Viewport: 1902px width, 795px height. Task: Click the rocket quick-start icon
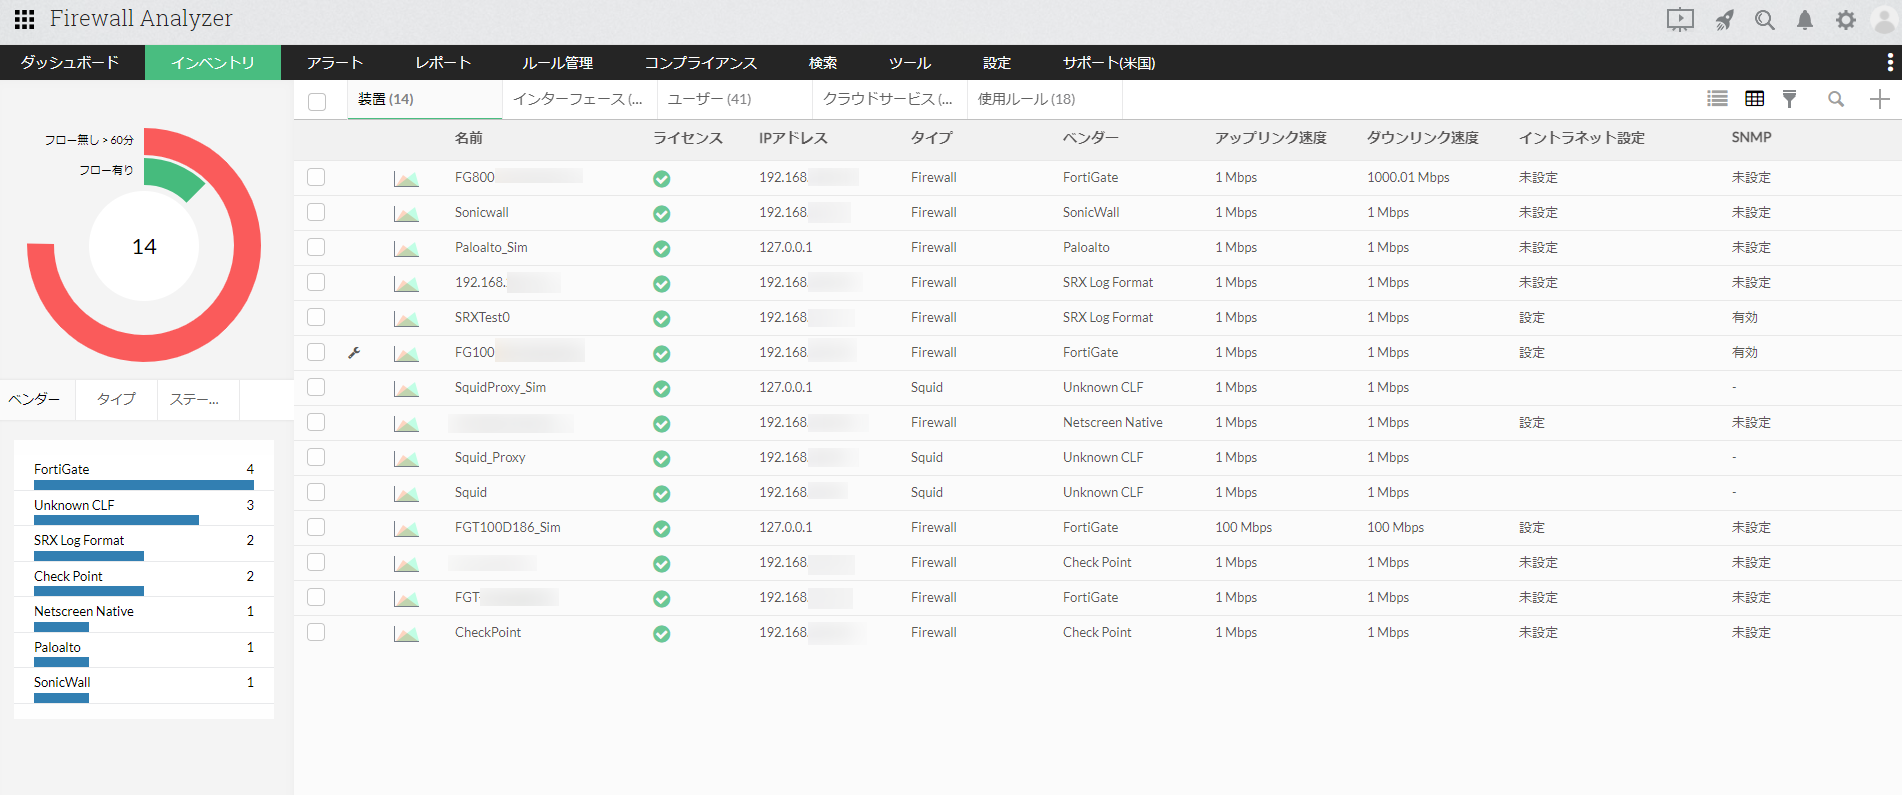[1724, 20]
